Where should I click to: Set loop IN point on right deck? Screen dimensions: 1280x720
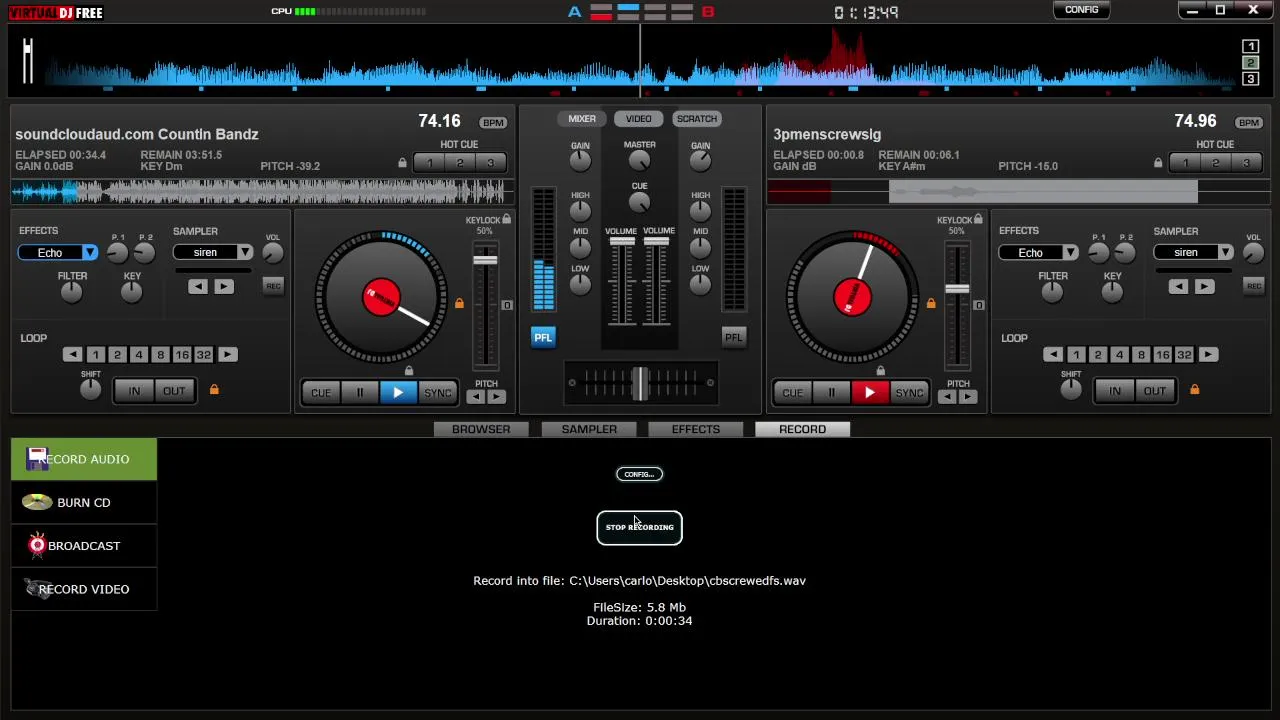(x=1115, y=391)
